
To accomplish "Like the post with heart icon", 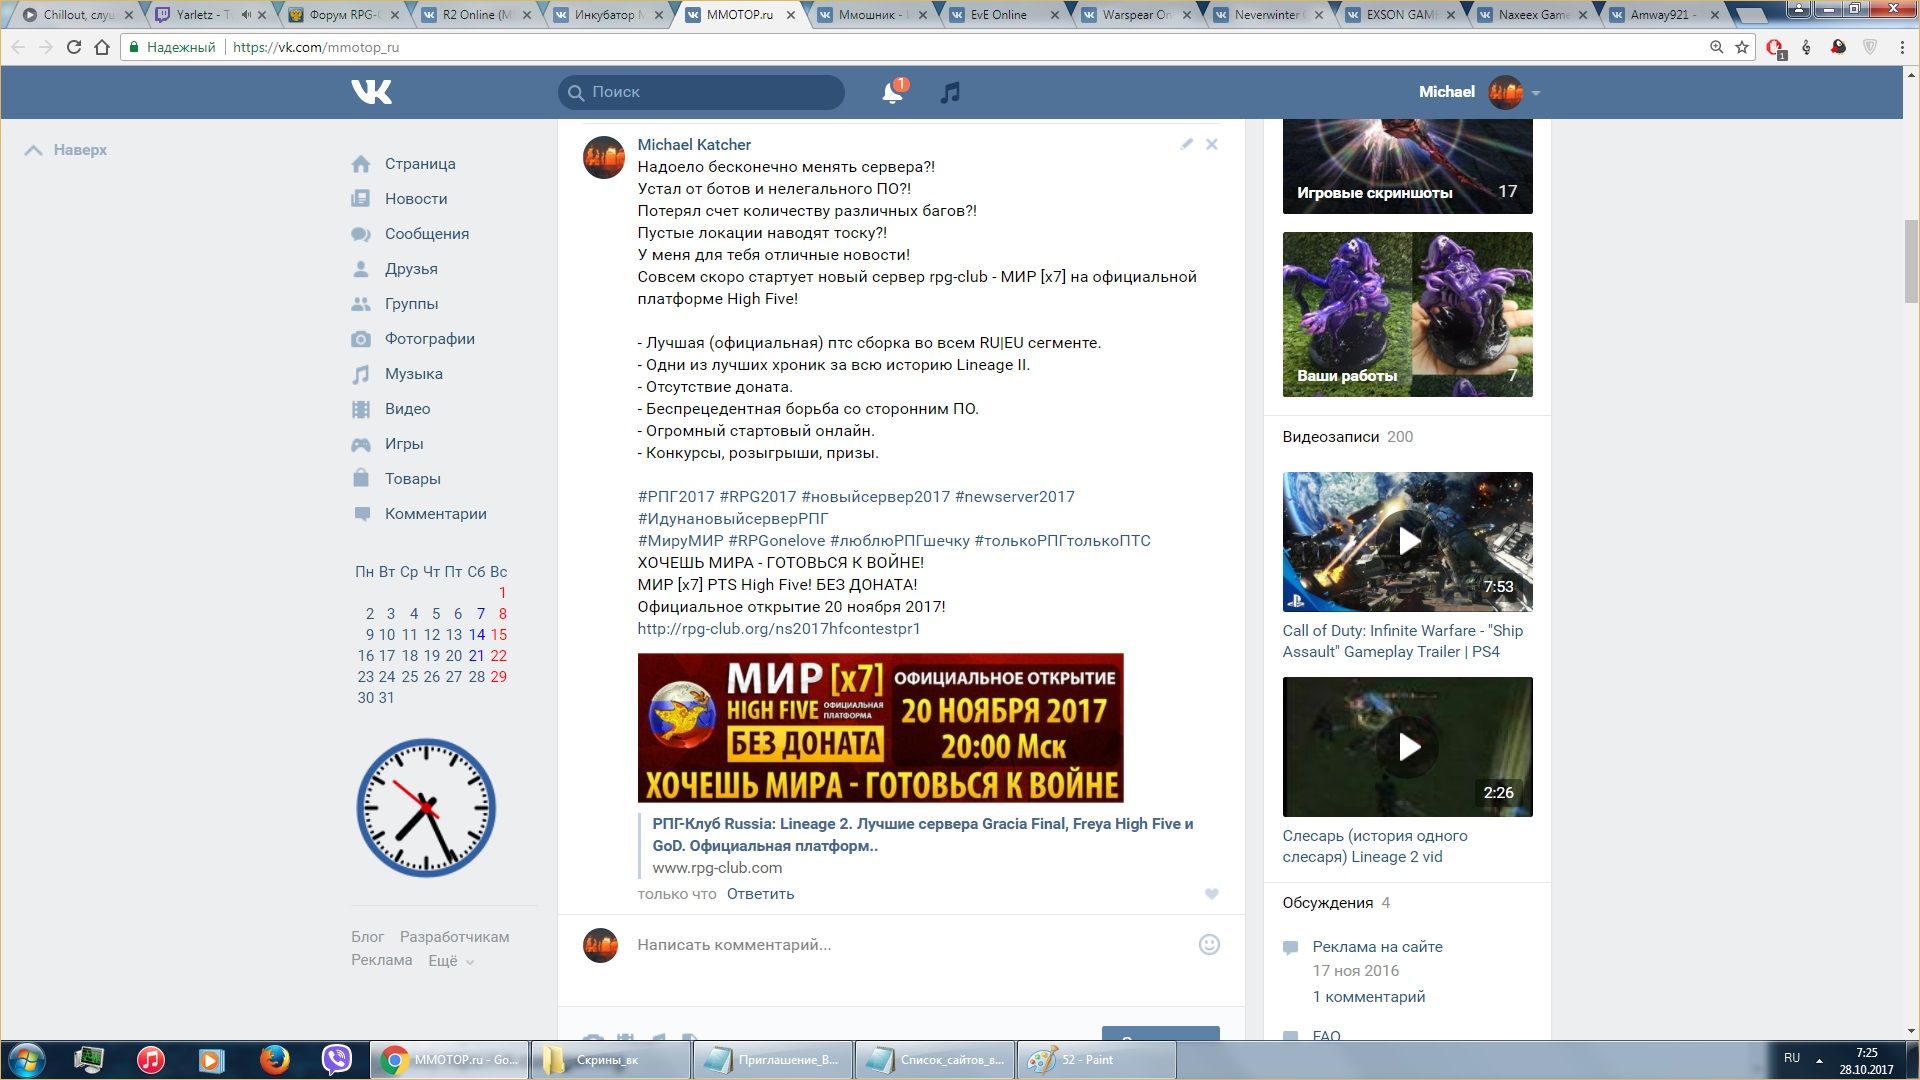I will (x=1211, y=894).
